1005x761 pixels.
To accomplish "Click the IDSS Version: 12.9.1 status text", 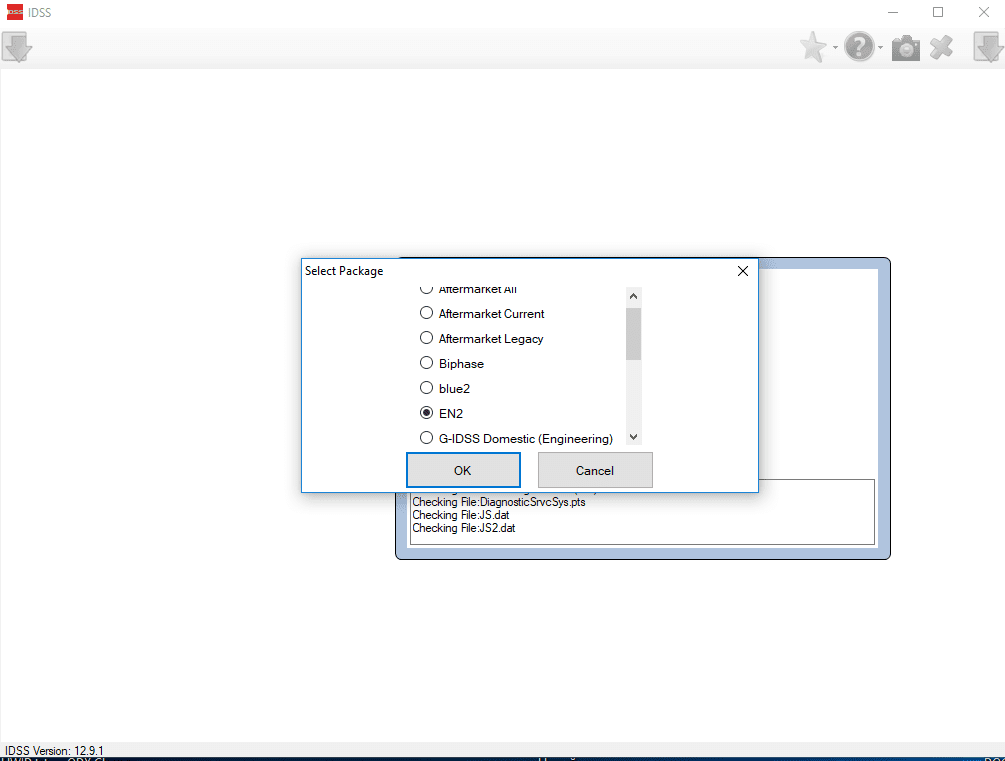I will pos(54,750).
